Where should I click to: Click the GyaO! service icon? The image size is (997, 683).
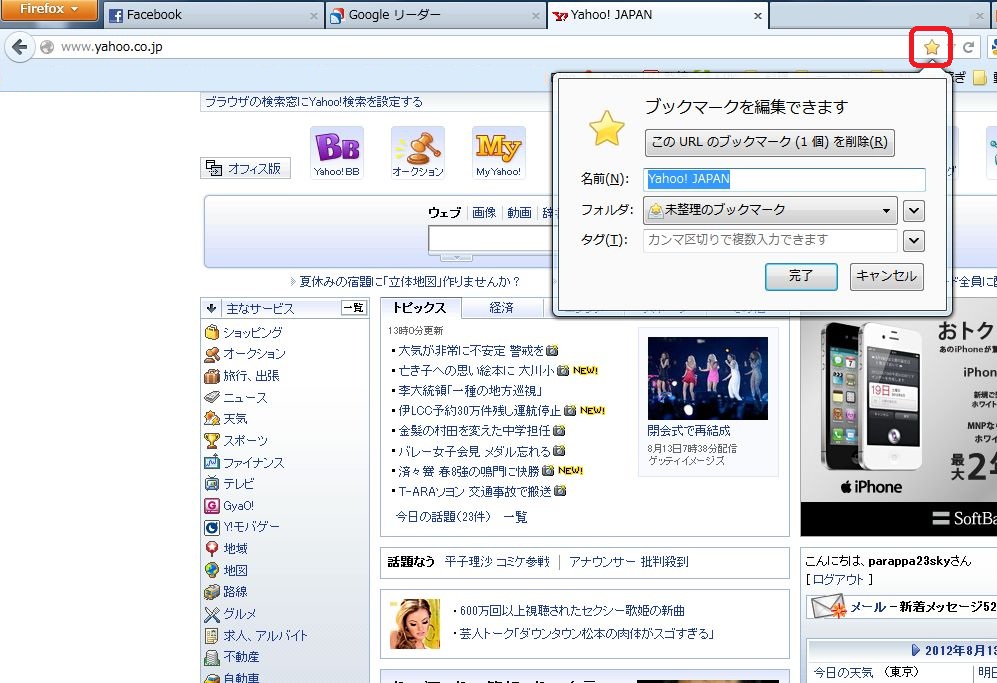[x=212, y=506]
